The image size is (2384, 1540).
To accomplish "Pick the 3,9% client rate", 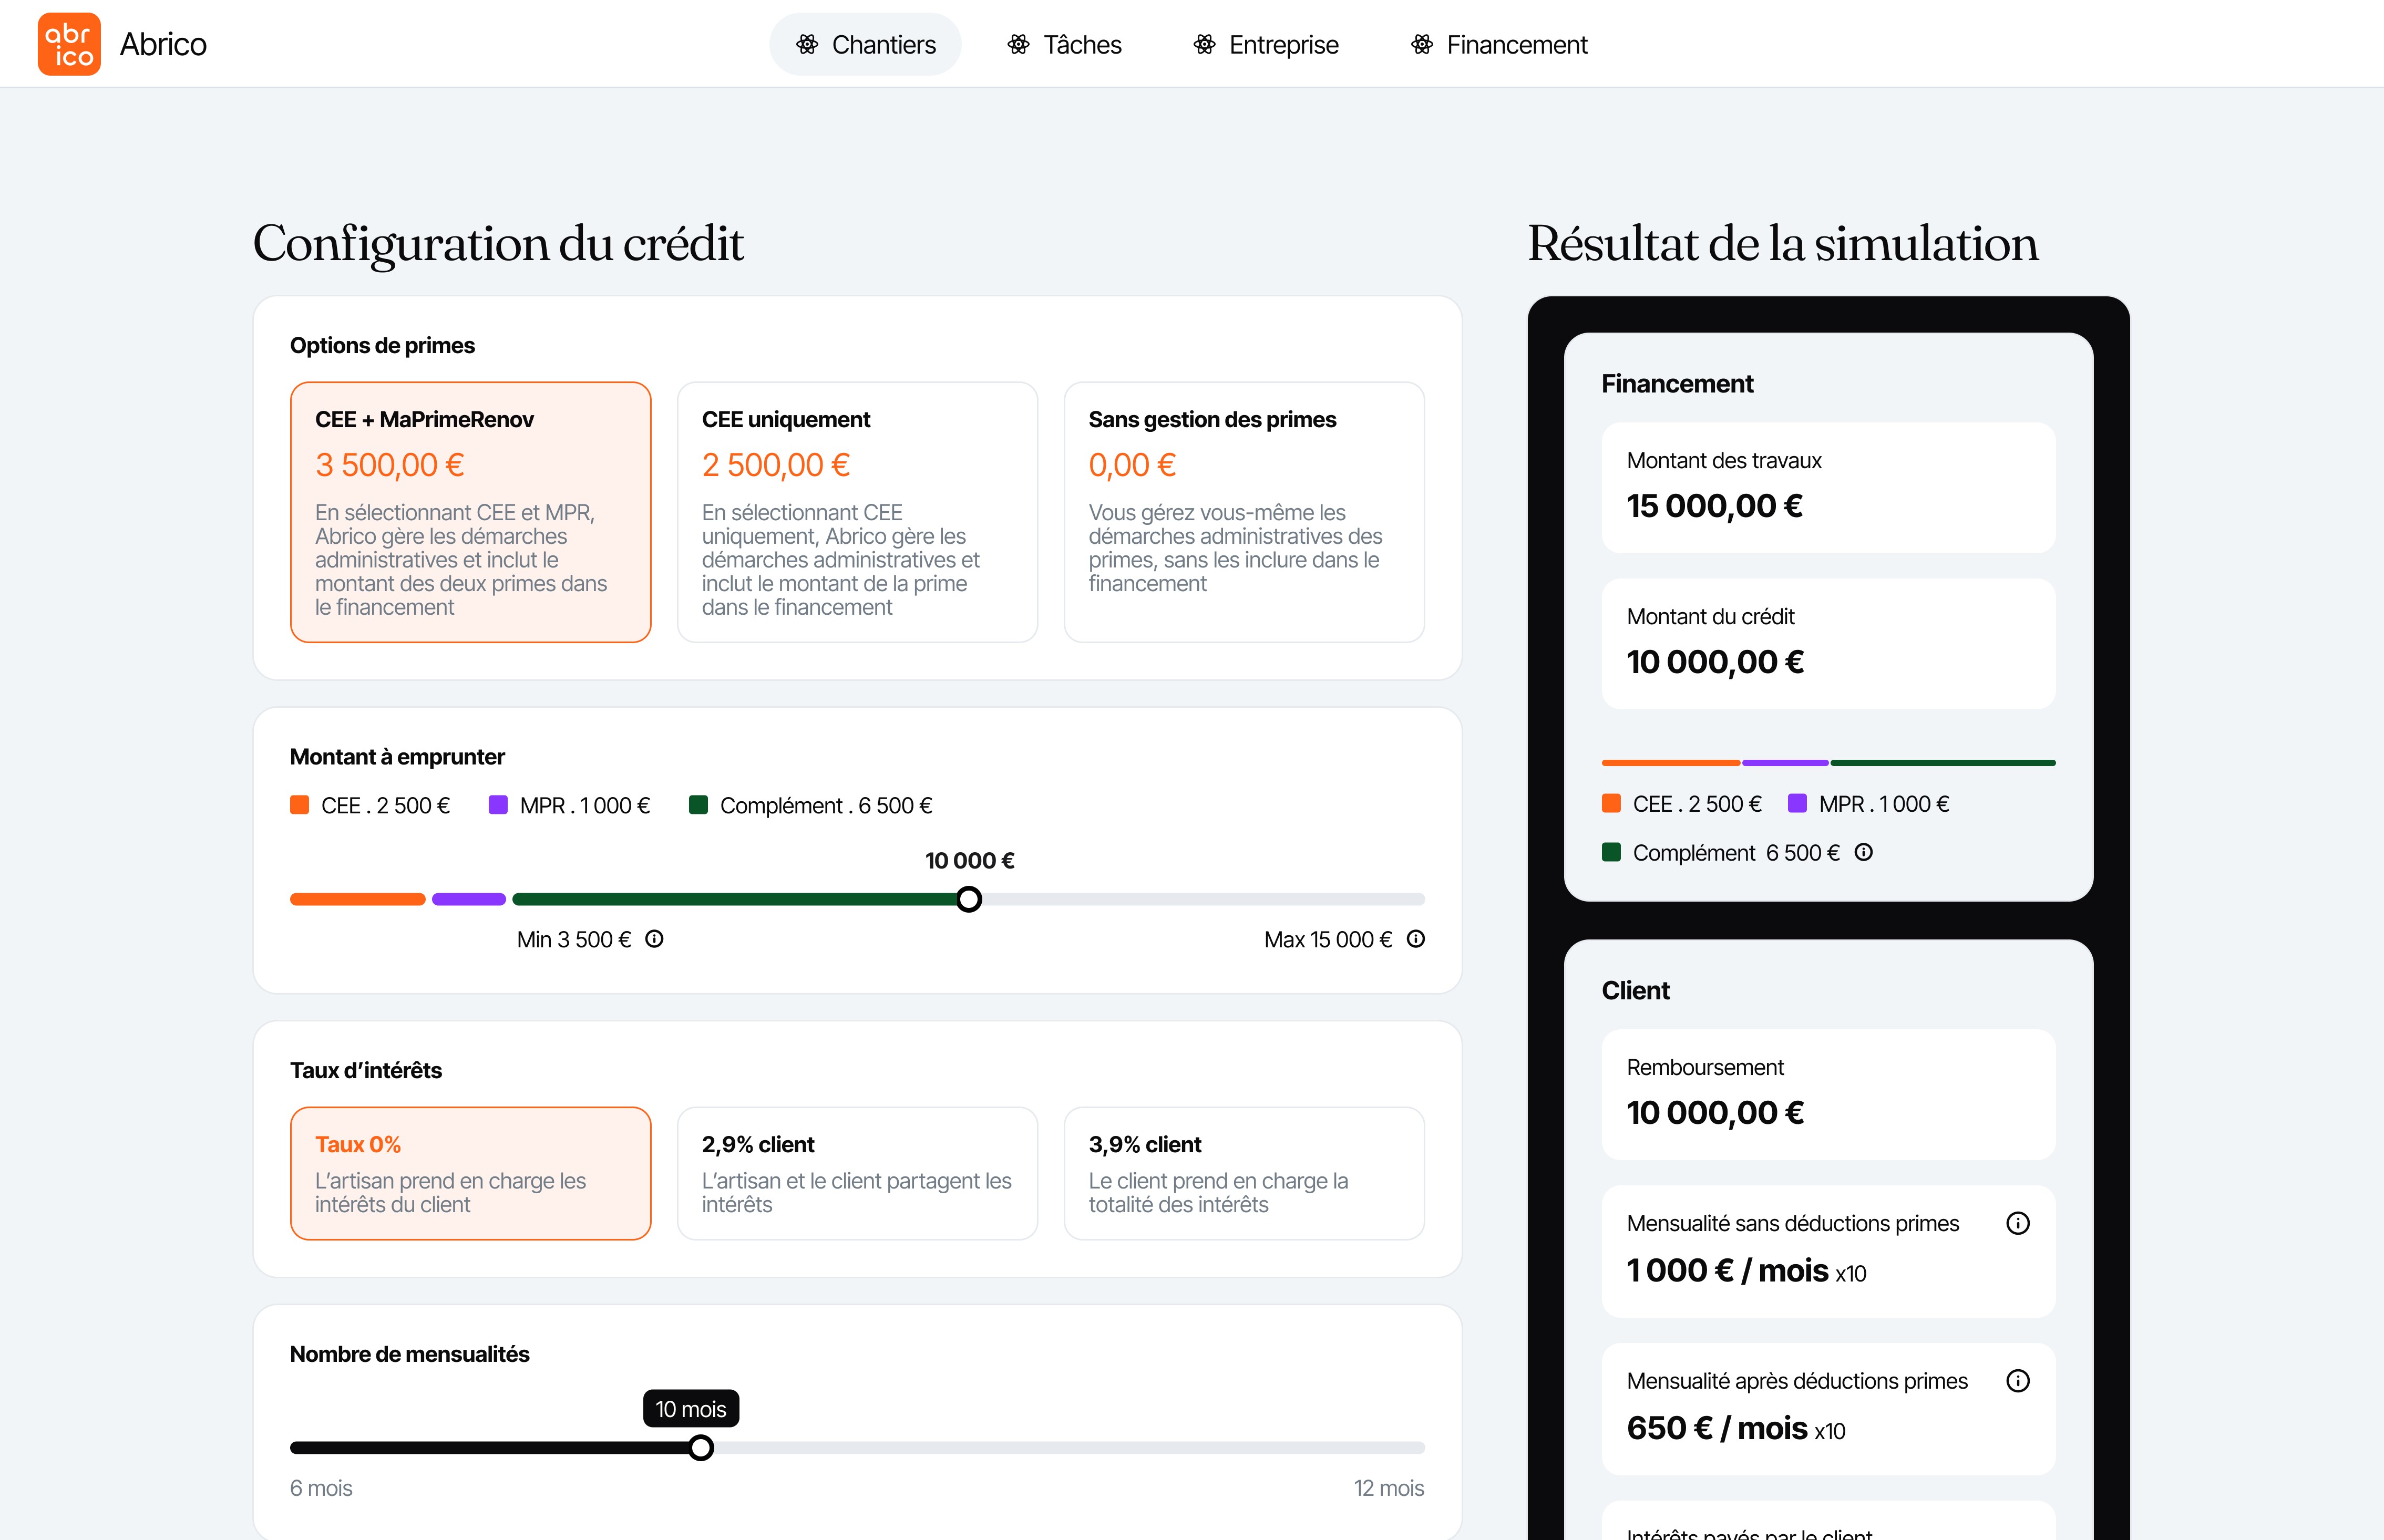I will point(1243,1172).
